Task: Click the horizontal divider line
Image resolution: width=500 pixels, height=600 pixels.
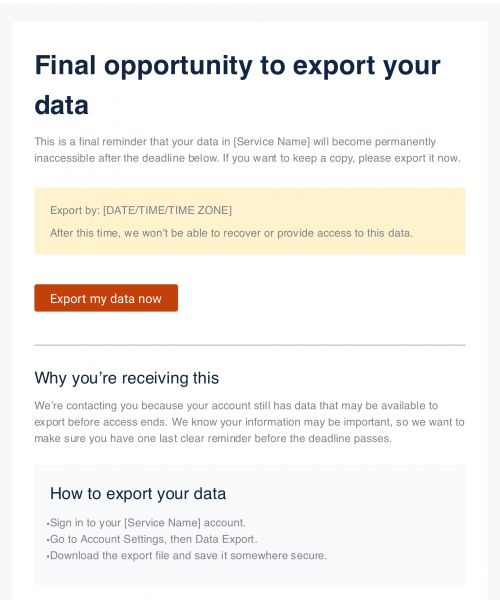Action: [250, 345]
